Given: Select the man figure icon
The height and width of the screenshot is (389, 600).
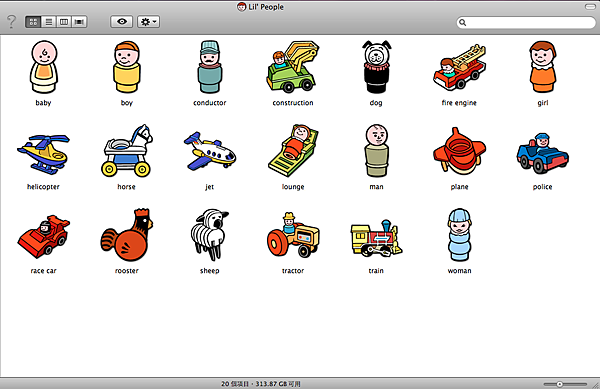Looking at the screenshot, I should [x=377, y=151].
